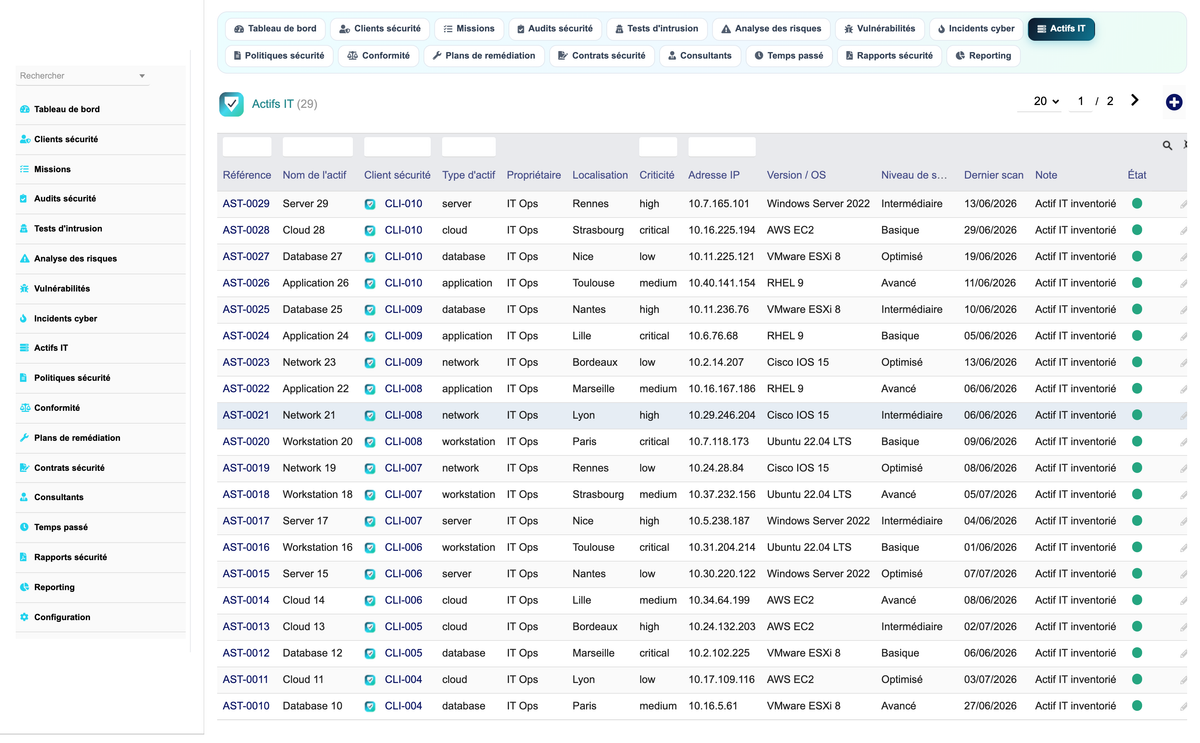Open Vulnérabilités in the left sidebar
The width and height of the screenshot is (1200, 743).
point(62,289)
